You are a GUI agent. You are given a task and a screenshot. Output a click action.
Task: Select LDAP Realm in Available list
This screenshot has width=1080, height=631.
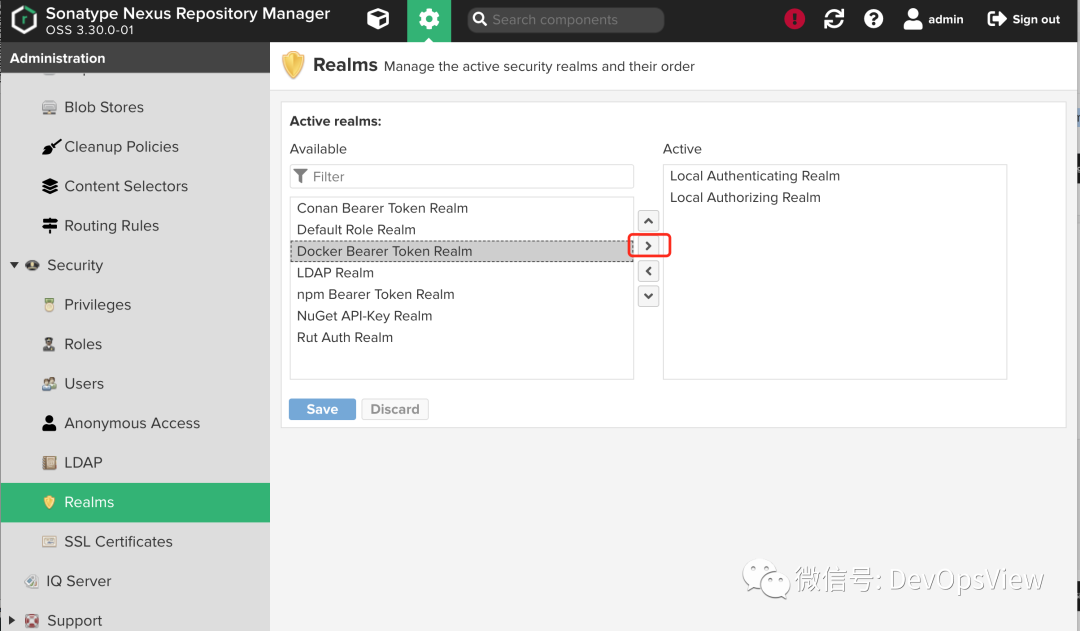coord(461,273)
